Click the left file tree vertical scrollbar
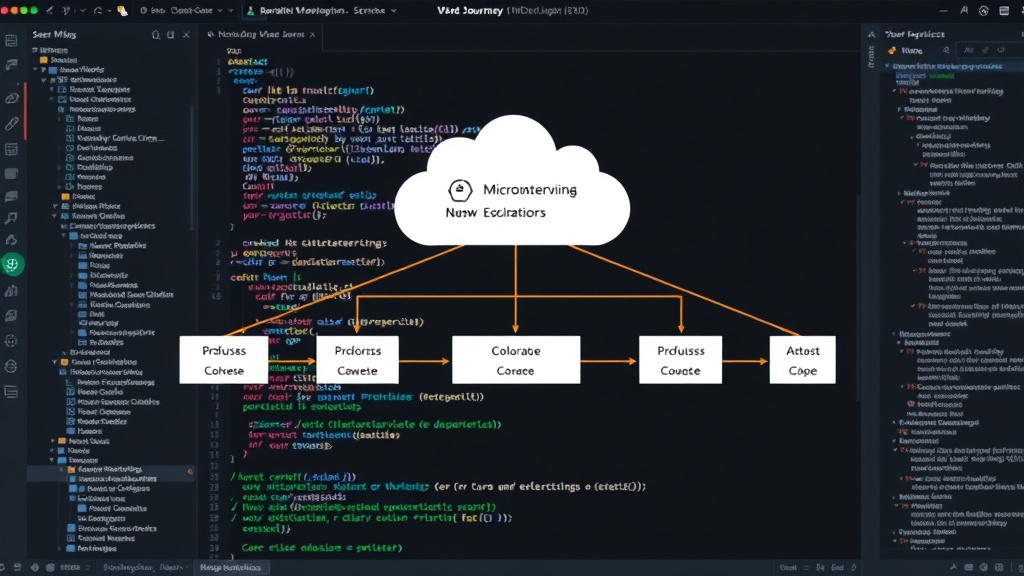Screen dimensions: 1024x576 pyautogui.click(x=193, y=167)
